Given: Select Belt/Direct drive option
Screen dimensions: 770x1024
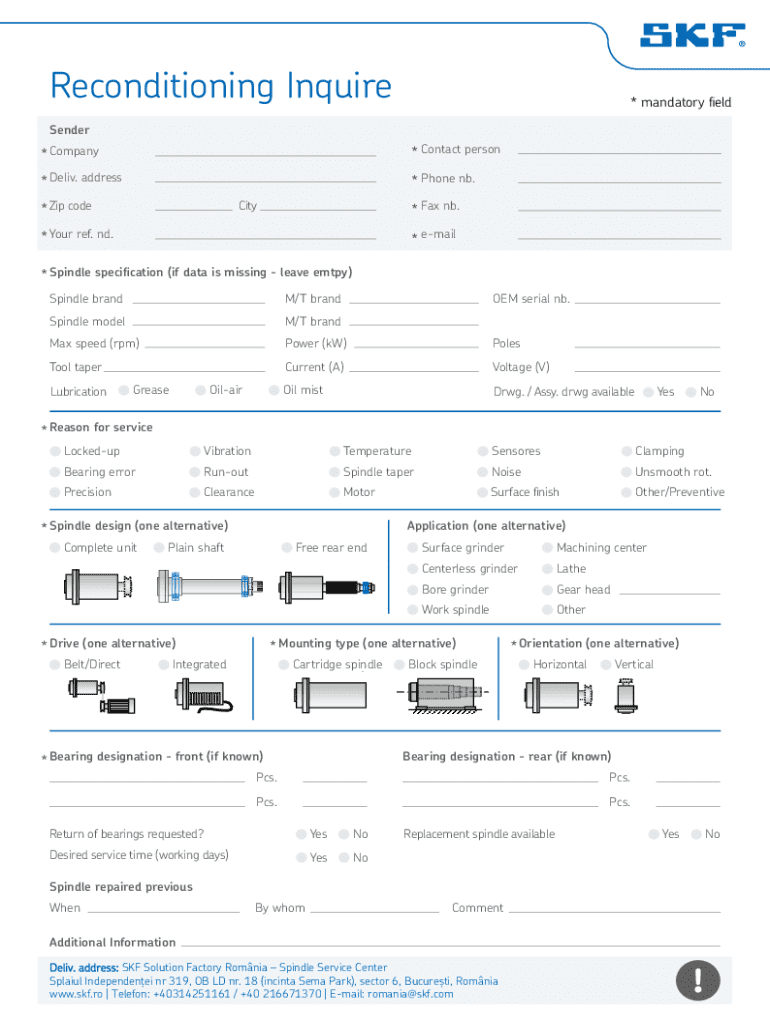Looking at the screenshot, I should click(56, 664).
